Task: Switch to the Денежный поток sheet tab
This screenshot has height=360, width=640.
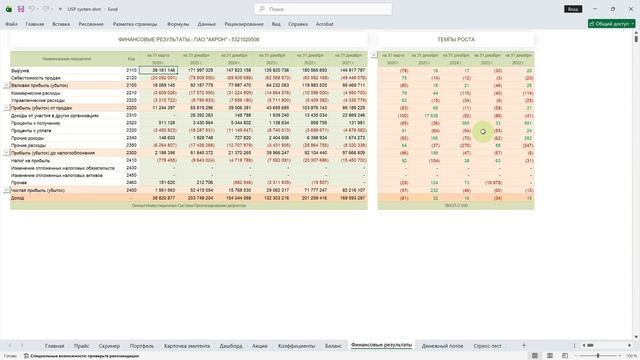Action: tap(442, 346)
